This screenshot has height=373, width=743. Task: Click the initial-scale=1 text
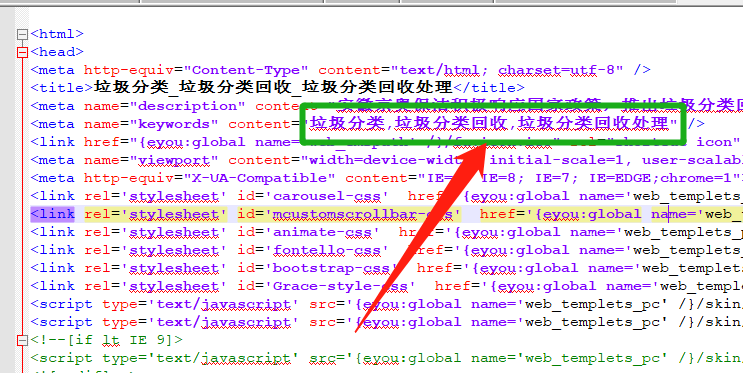556,160
